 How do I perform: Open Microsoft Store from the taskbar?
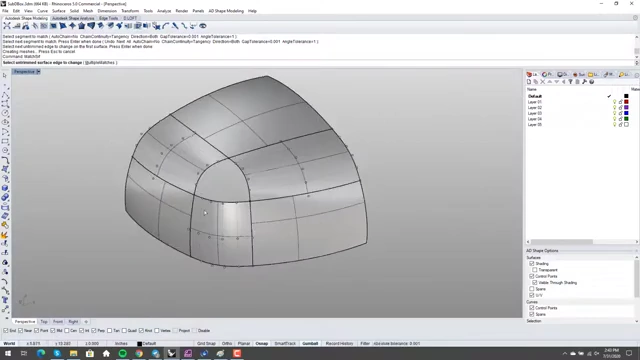90,353
